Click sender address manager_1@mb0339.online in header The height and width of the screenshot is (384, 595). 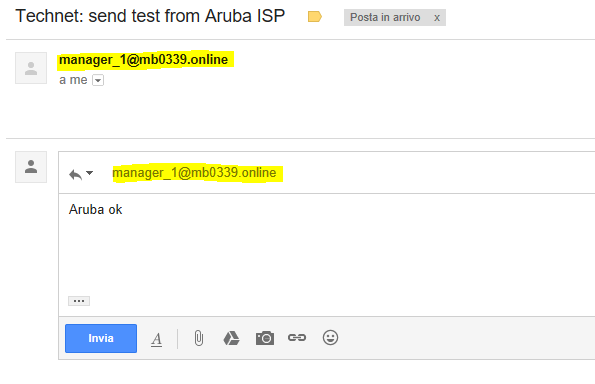tap(143, 60)
